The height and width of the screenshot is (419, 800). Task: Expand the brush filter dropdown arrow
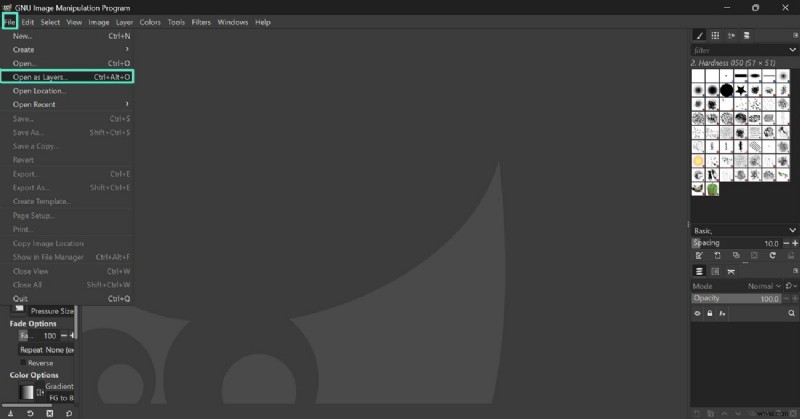(792, 50)
